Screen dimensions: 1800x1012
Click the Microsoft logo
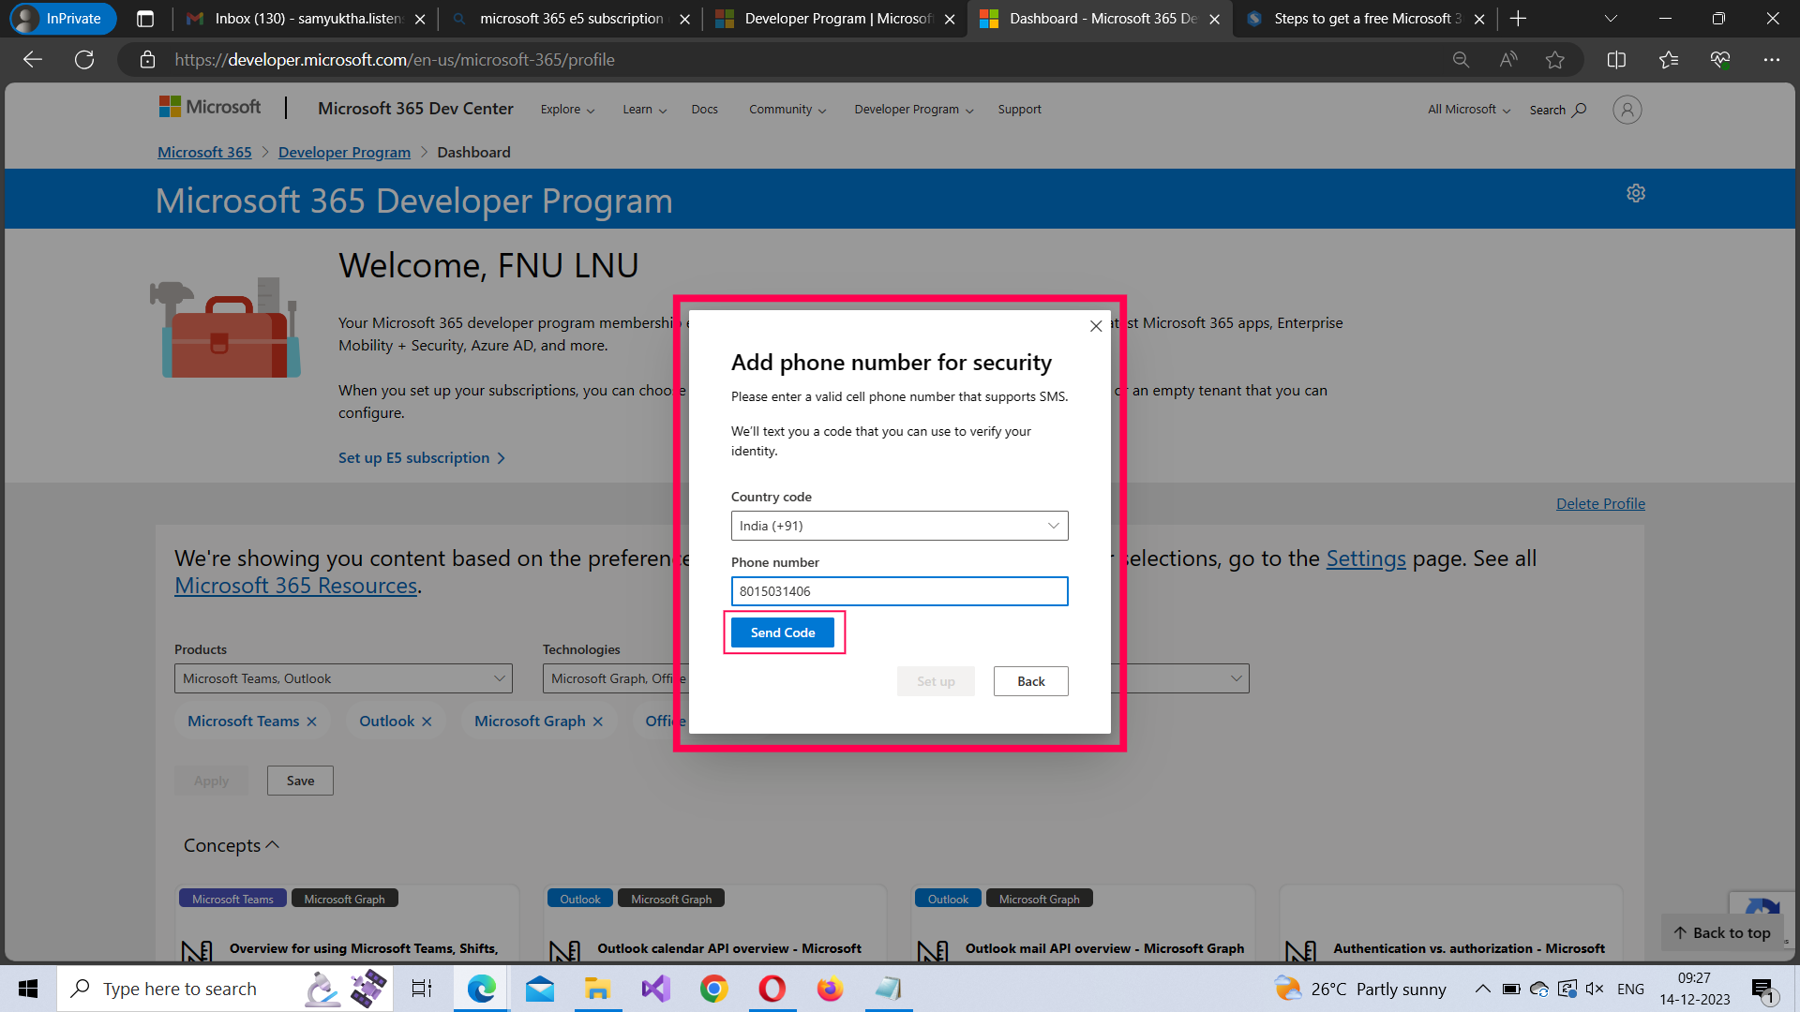pos(210,107)
